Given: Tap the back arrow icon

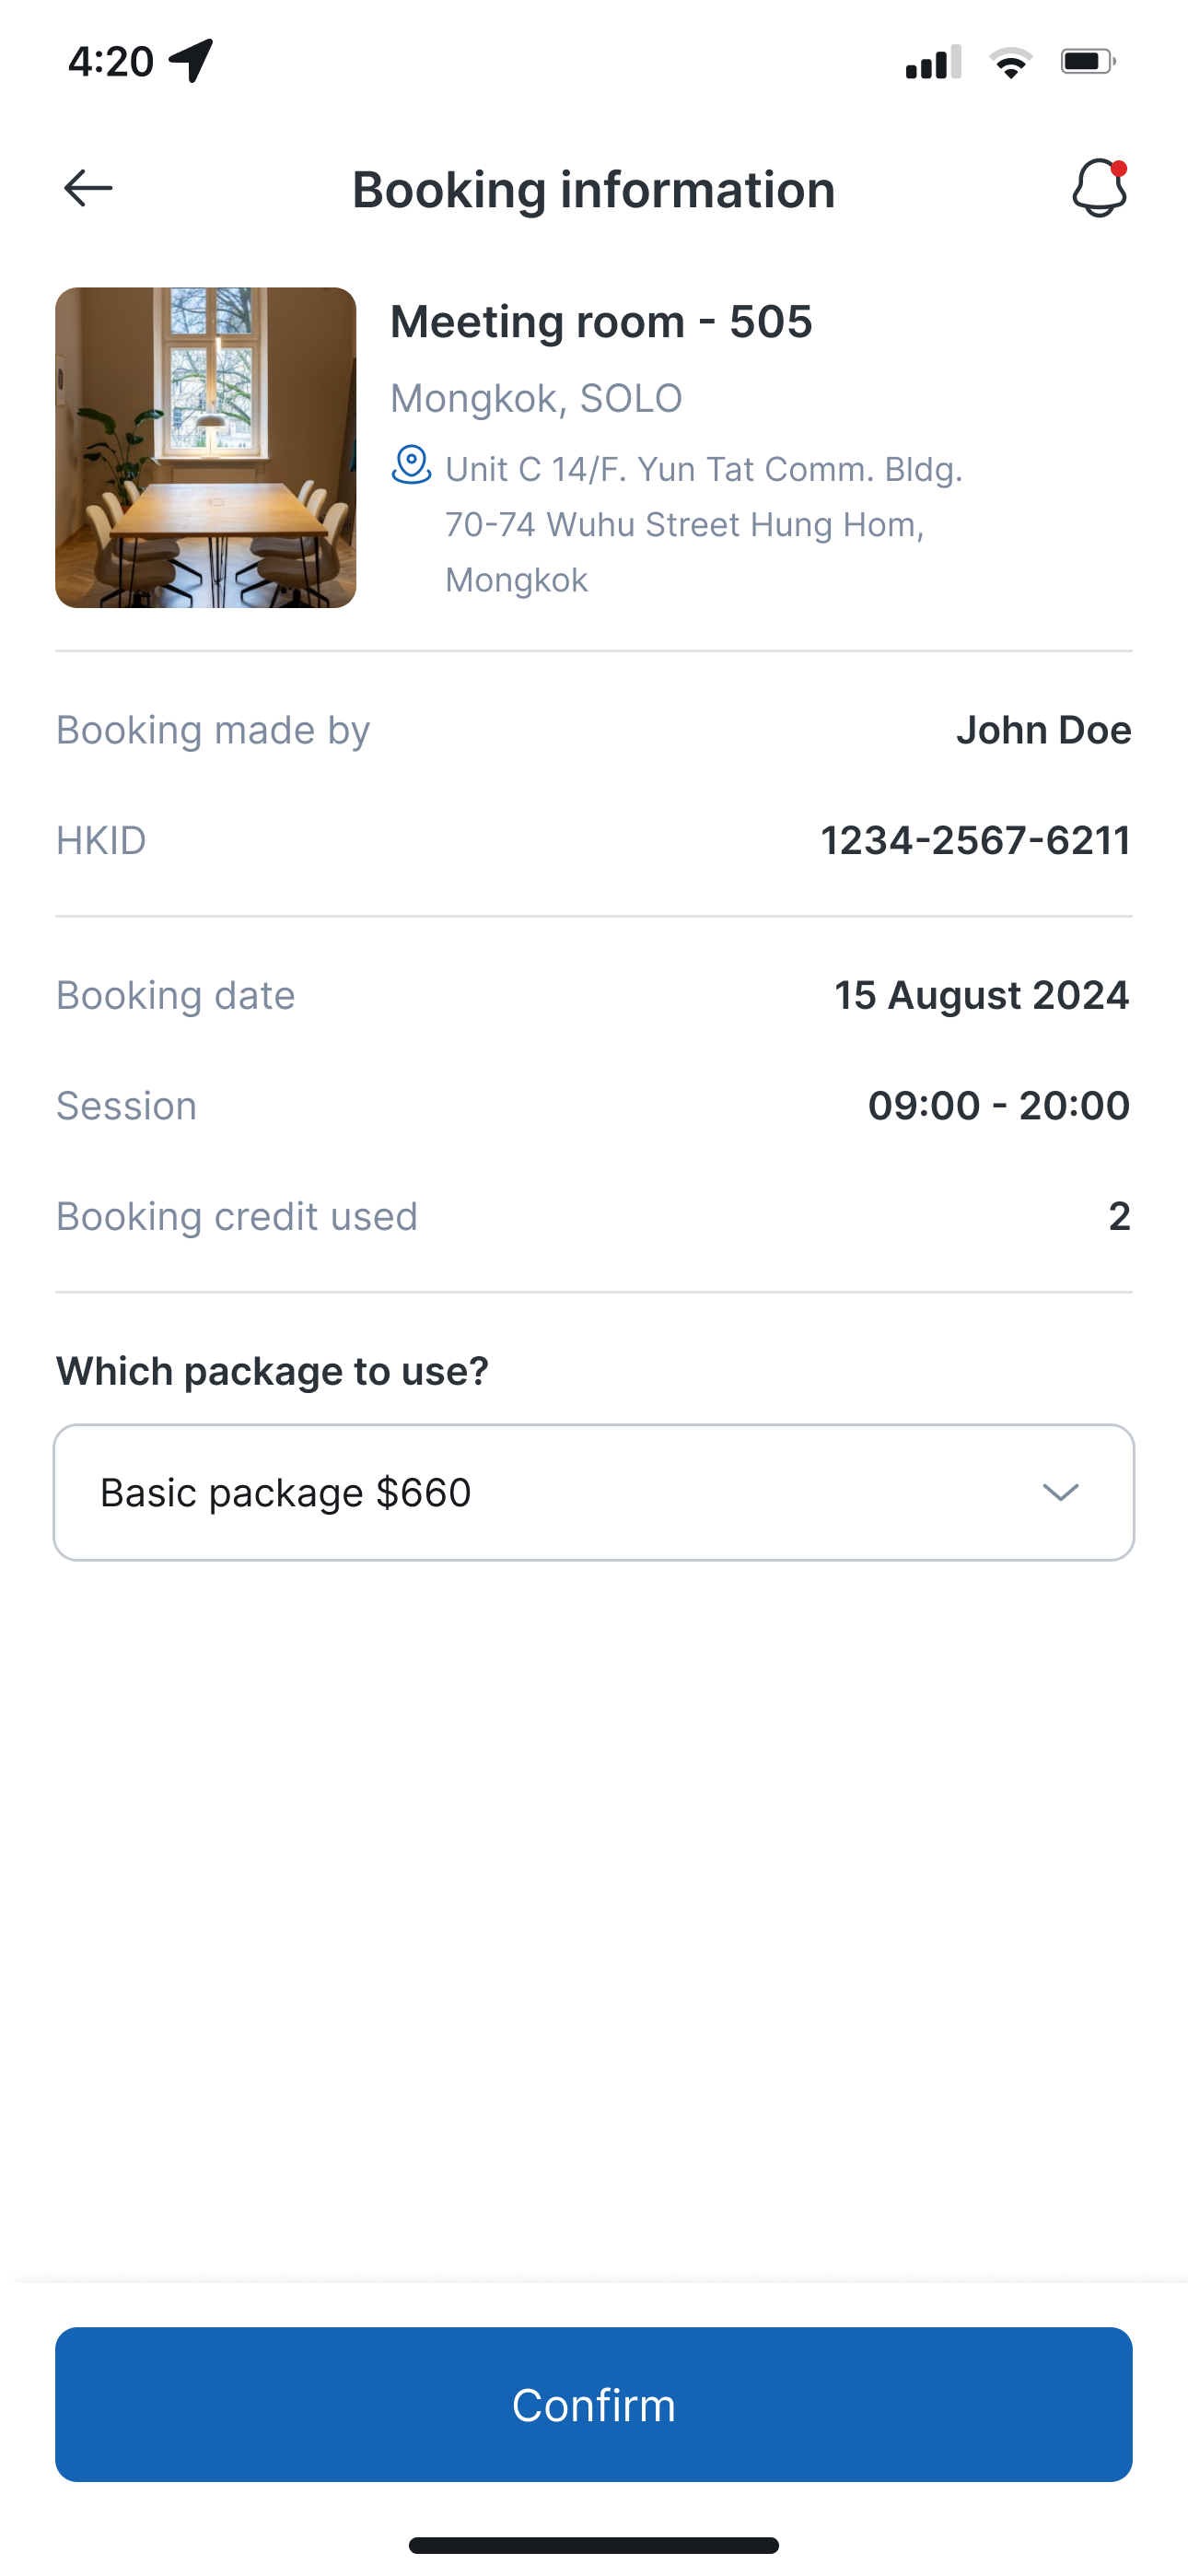Looking at the screenshot, I should pos(88,188).
